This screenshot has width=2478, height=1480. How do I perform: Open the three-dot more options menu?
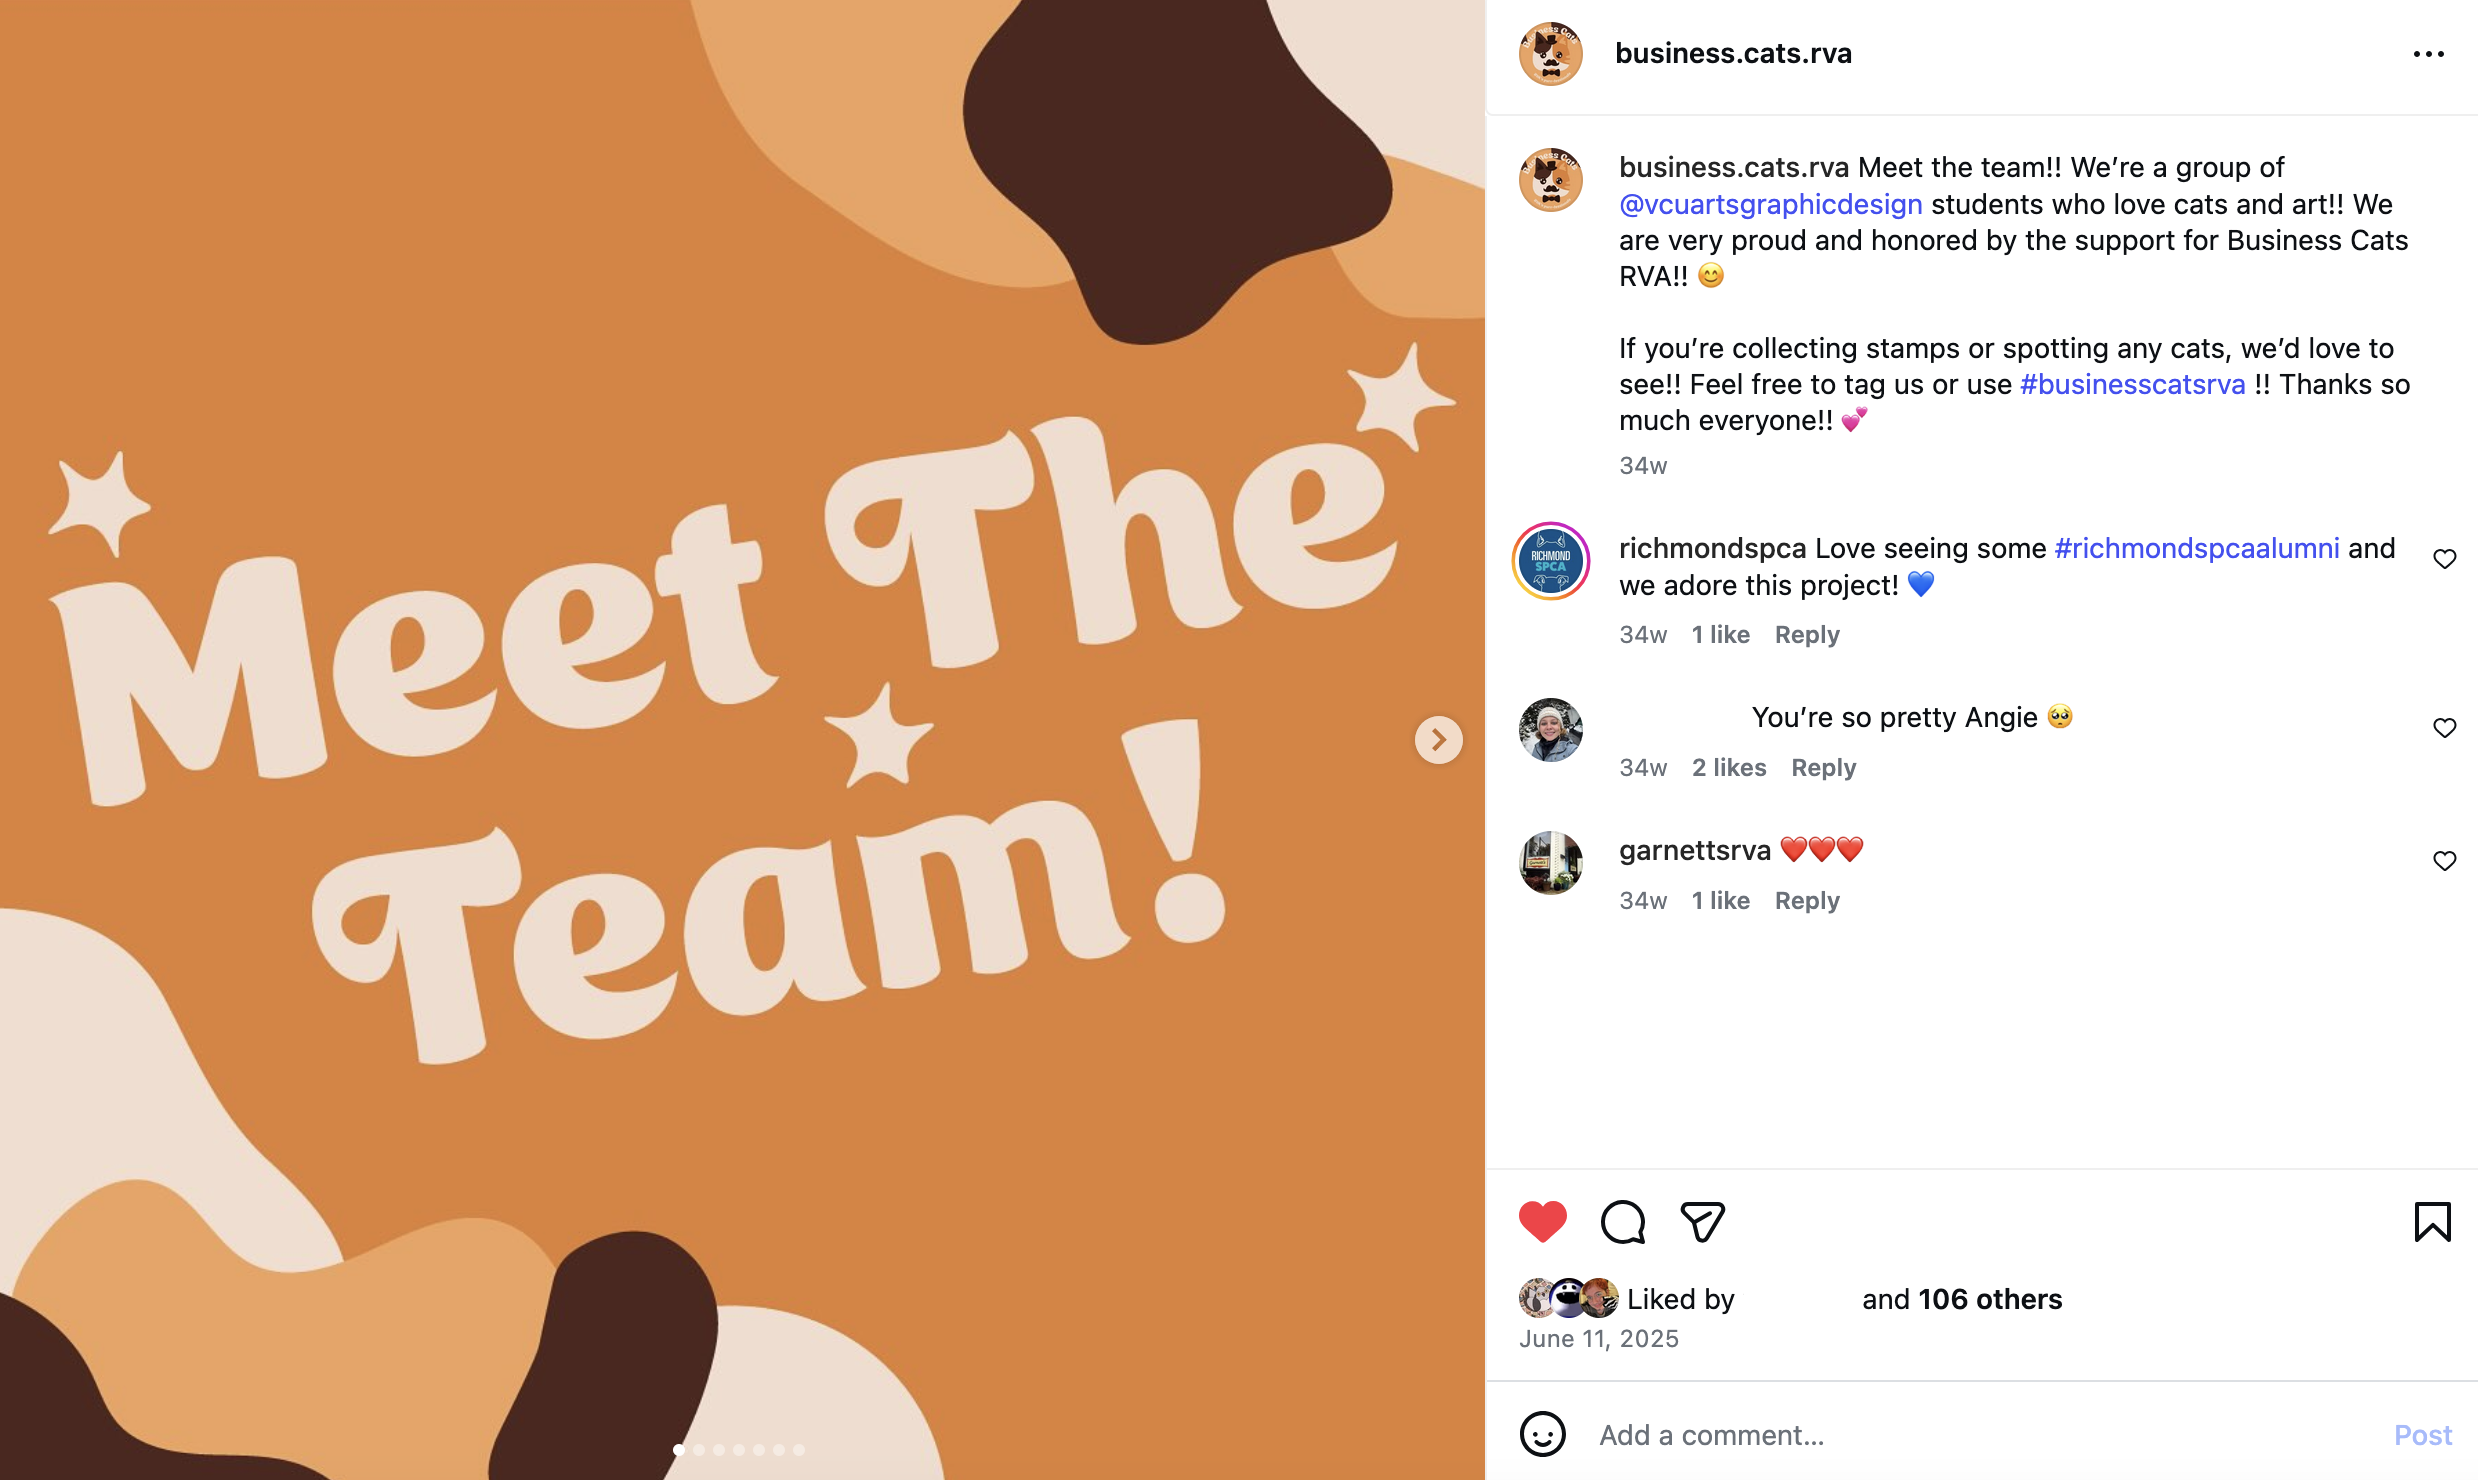coord(2428,54)
